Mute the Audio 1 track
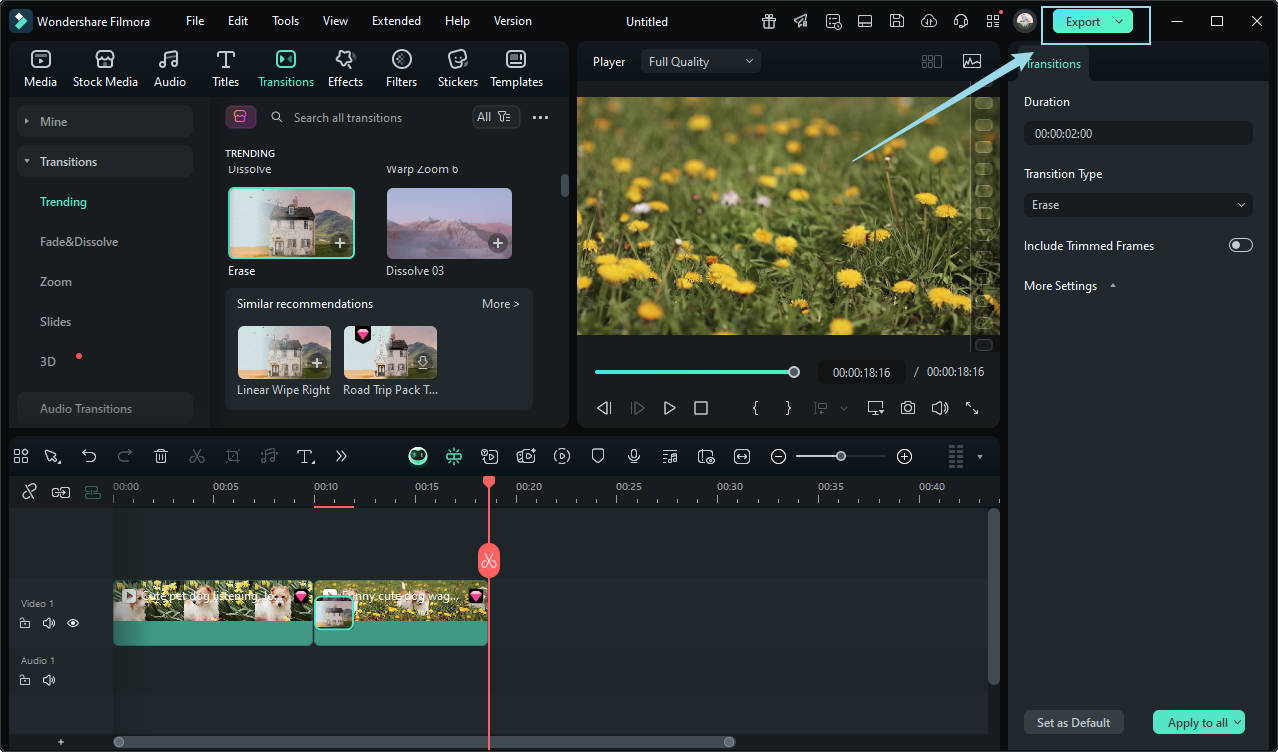 tap(49, 680)
